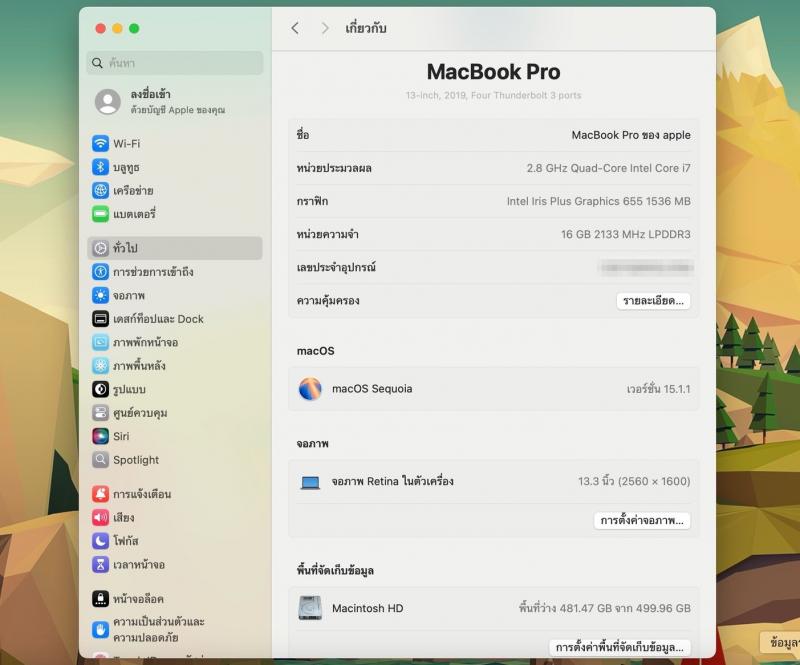Click the 'เกี่ยวกับ' page title

[365, 28]
